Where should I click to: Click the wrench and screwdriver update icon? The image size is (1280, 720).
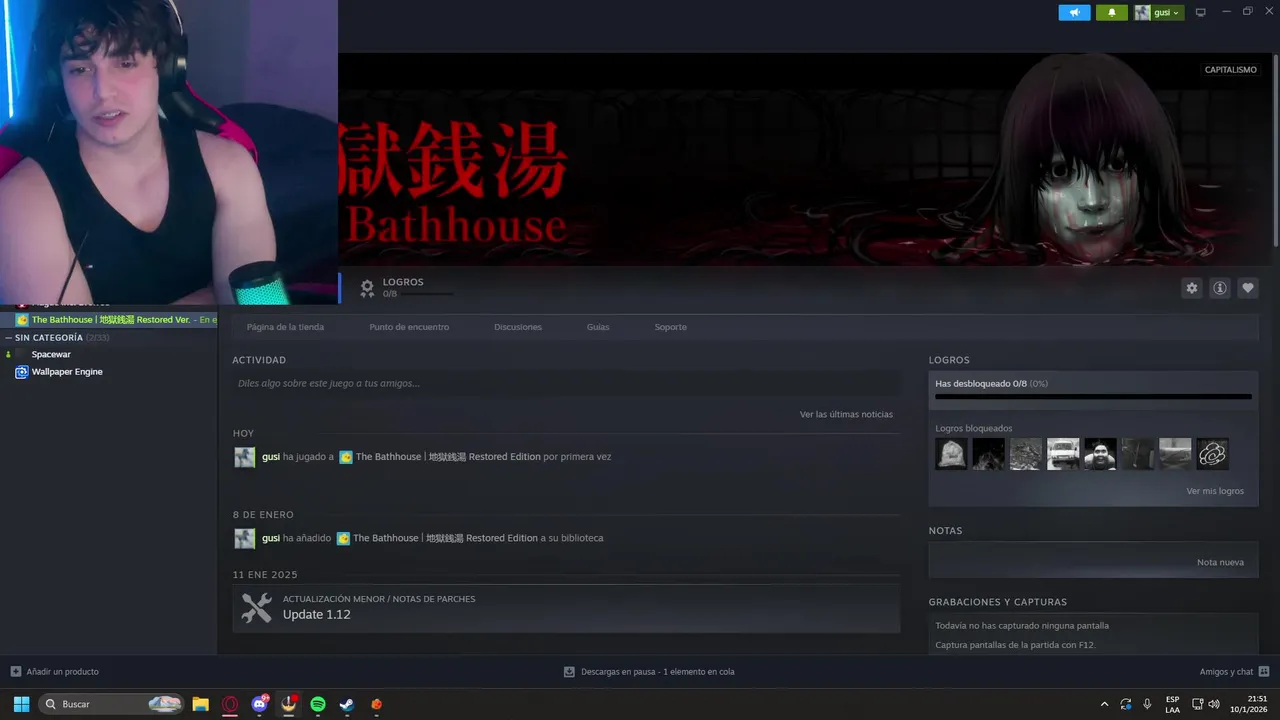[x=257, y=608]
